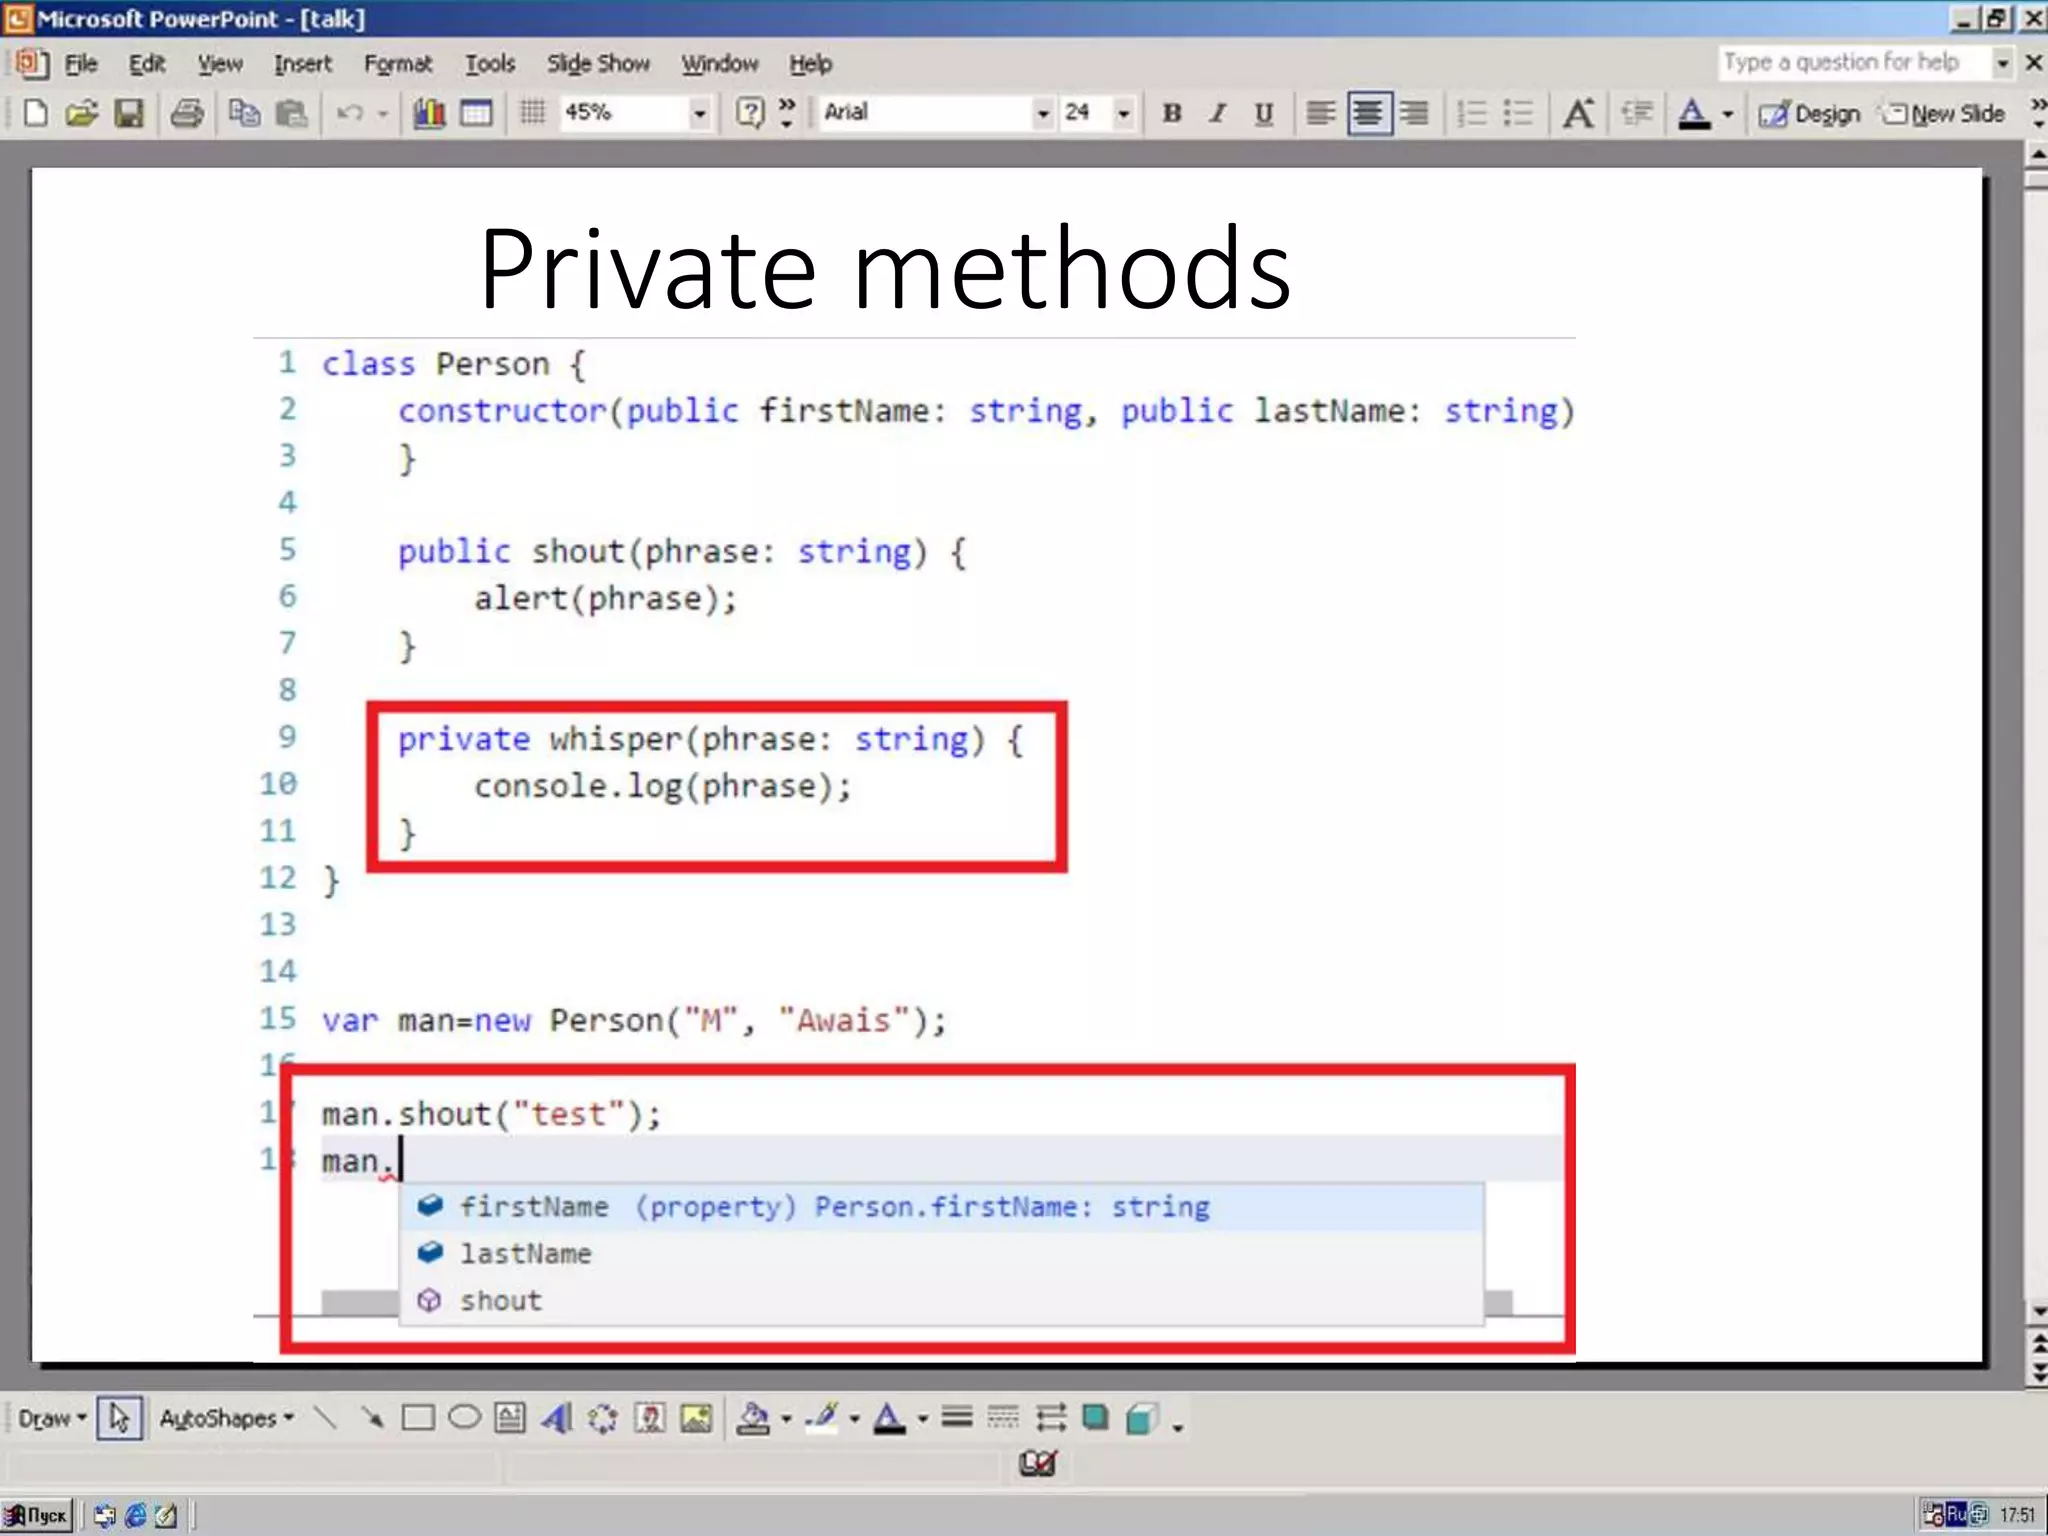The image size is (2048, 1536).
Task: Add a New Slide
Action: [1944, 114]
